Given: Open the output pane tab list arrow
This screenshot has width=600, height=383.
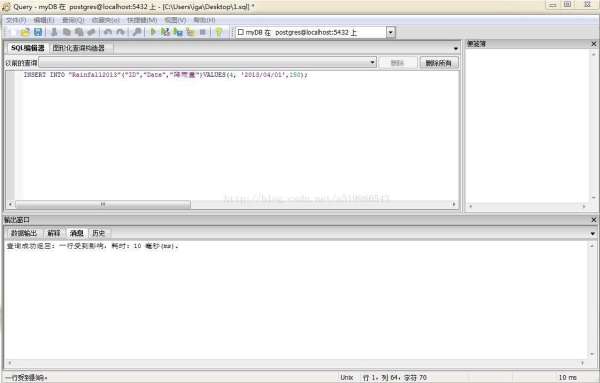Looking at the screenshot, I should 593,233.
